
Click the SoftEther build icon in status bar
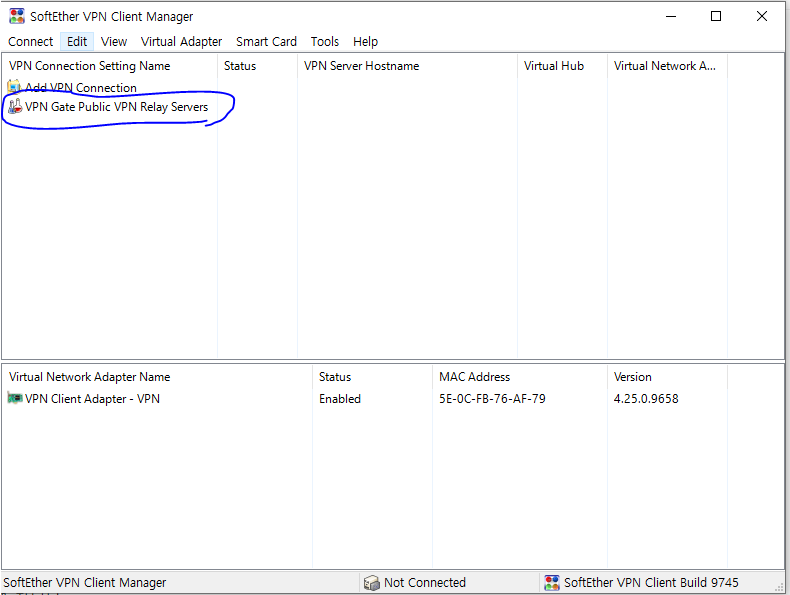coord(552,583)
